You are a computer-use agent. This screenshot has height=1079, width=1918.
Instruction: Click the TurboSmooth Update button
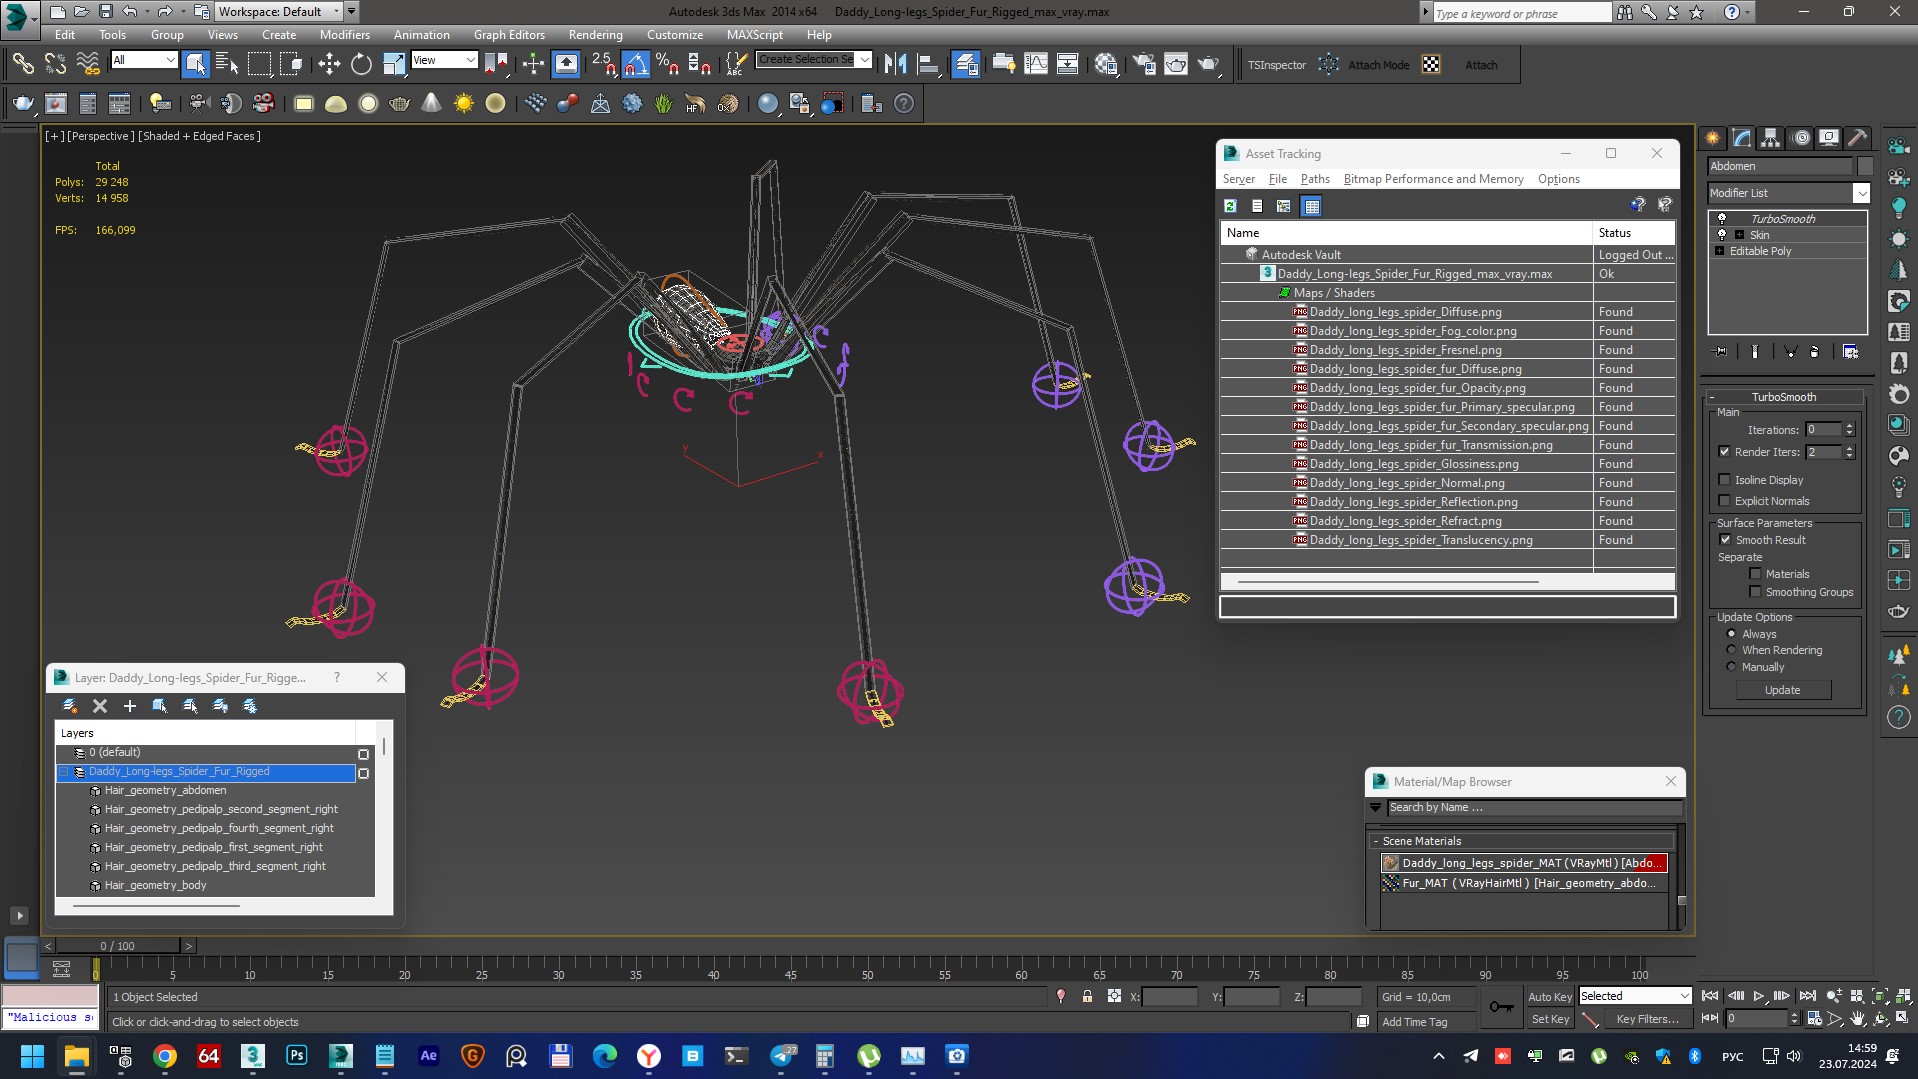pos(1782,690)
